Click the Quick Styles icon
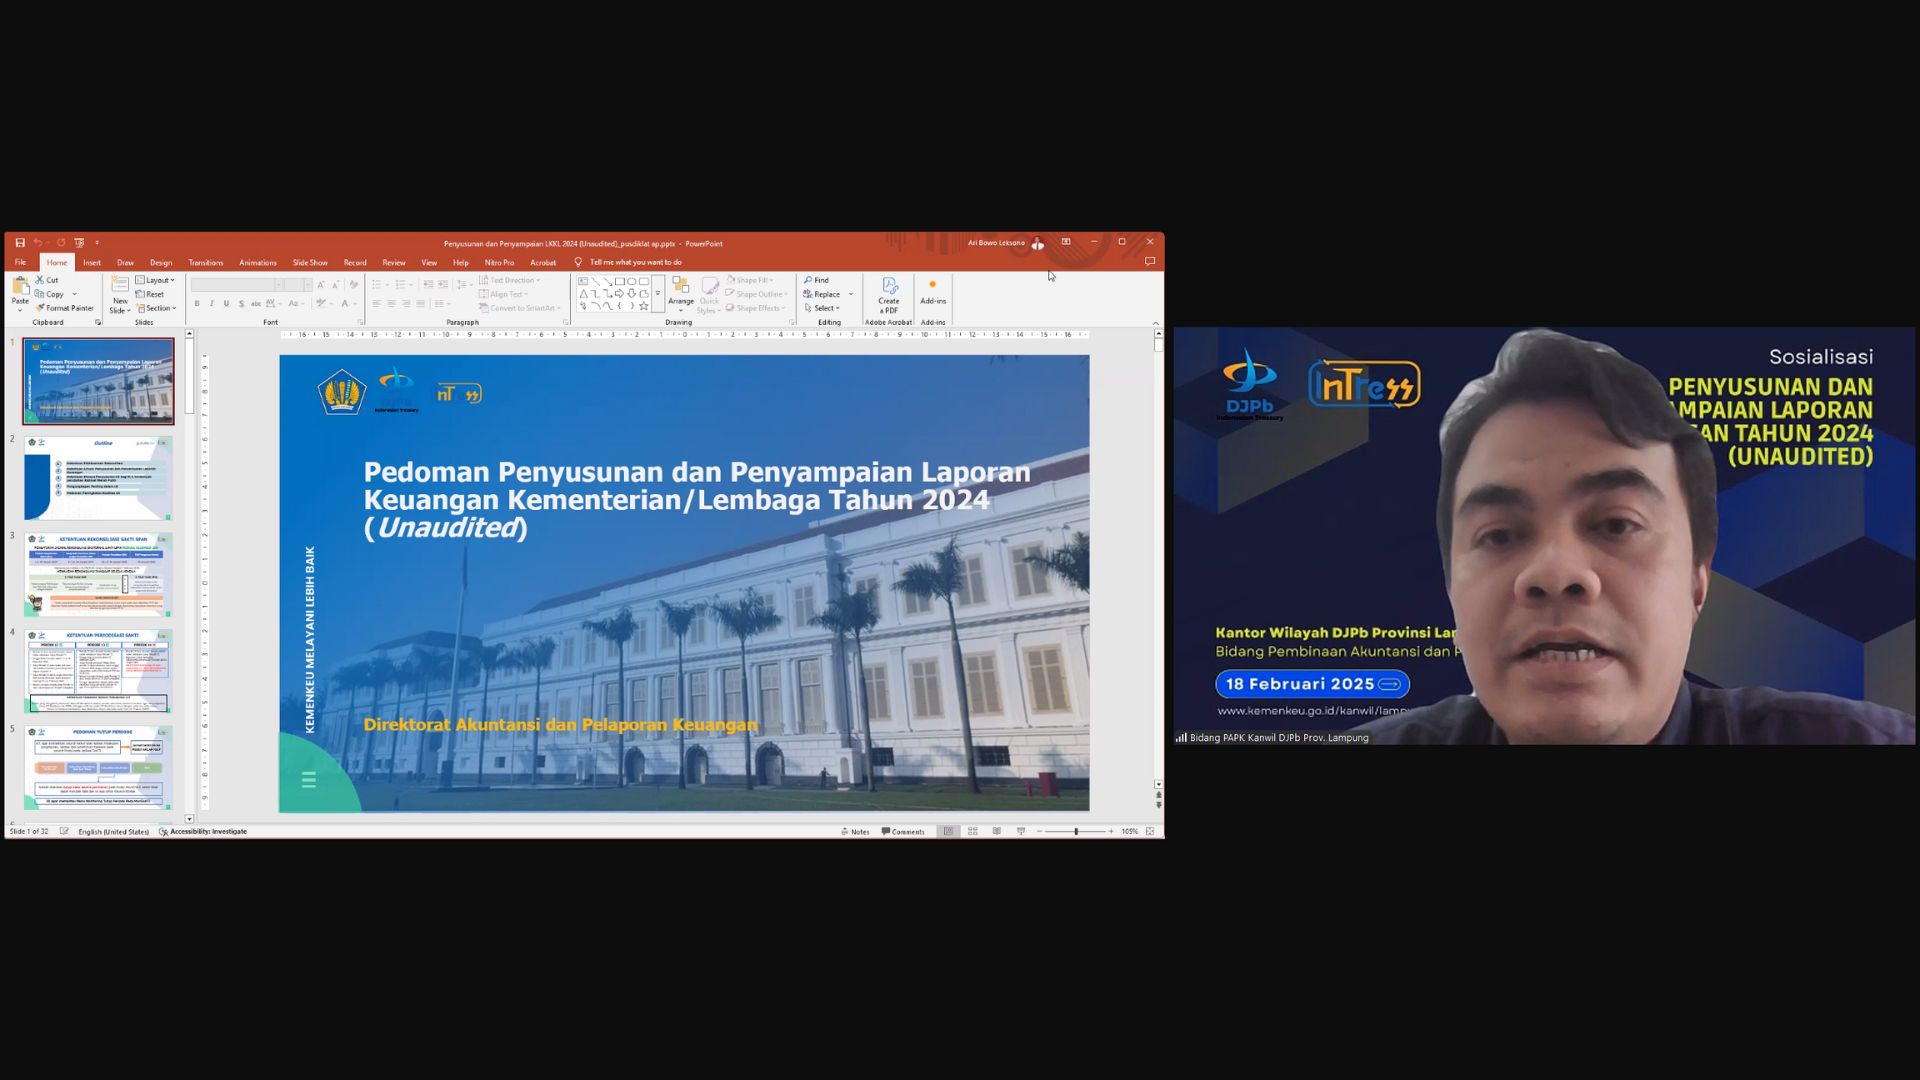Image resolution: width=1920 pixels, height=1080 pixels. coord(709,294)
